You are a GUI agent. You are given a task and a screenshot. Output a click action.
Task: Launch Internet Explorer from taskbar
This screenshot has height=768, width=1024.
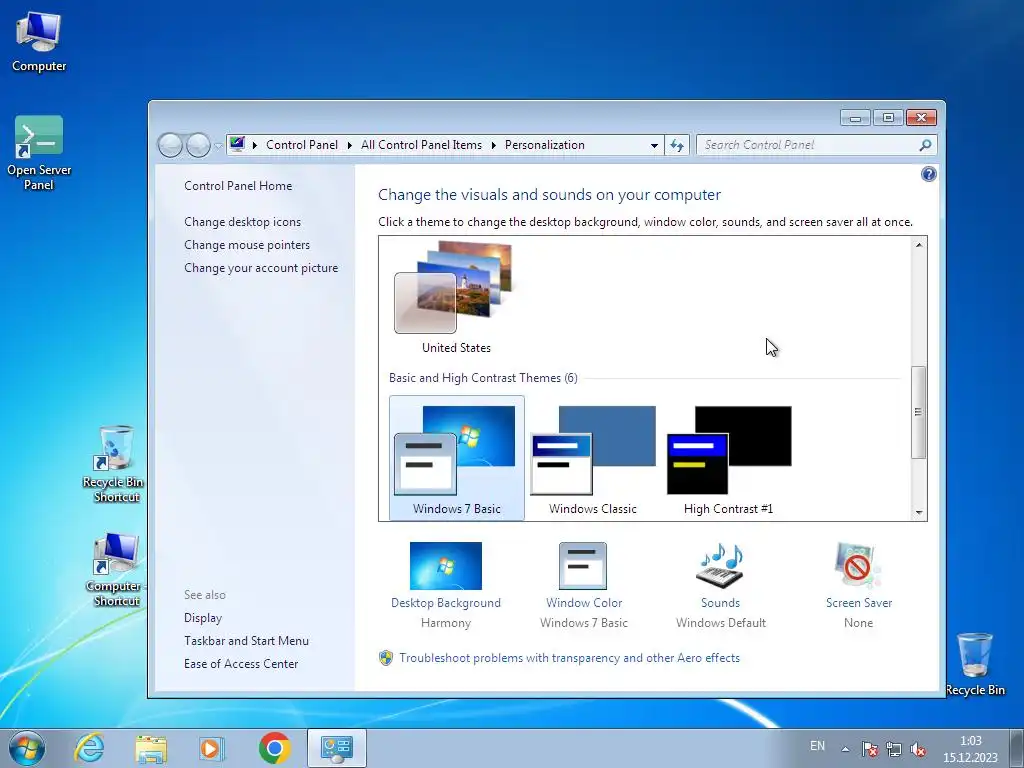coord(89,748)
